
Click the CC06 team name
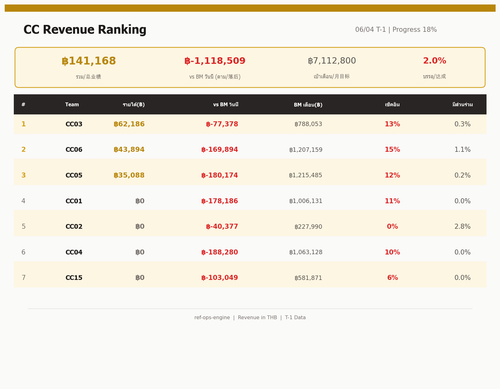(x=74, y=149)
